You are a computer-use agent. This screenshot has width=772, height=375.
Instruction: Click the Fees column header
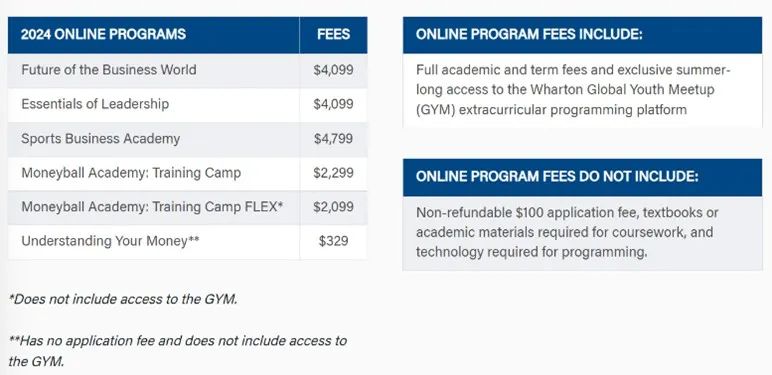click(333, 34)
